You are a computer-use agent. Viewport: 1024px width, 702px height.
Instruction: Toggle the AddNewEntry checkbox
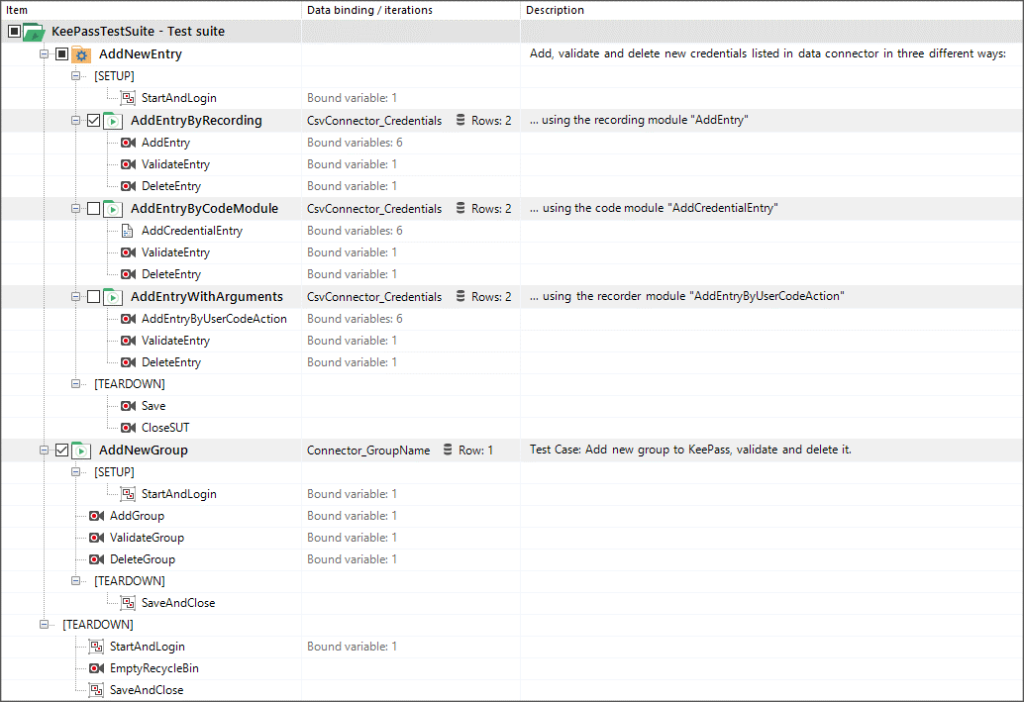pos(61,54)
